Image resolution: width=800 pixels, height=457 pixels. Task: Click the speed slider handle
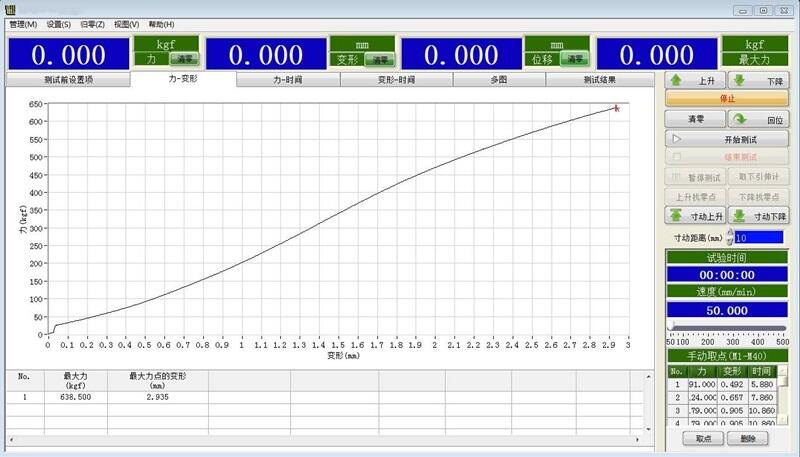click(672, 327)
